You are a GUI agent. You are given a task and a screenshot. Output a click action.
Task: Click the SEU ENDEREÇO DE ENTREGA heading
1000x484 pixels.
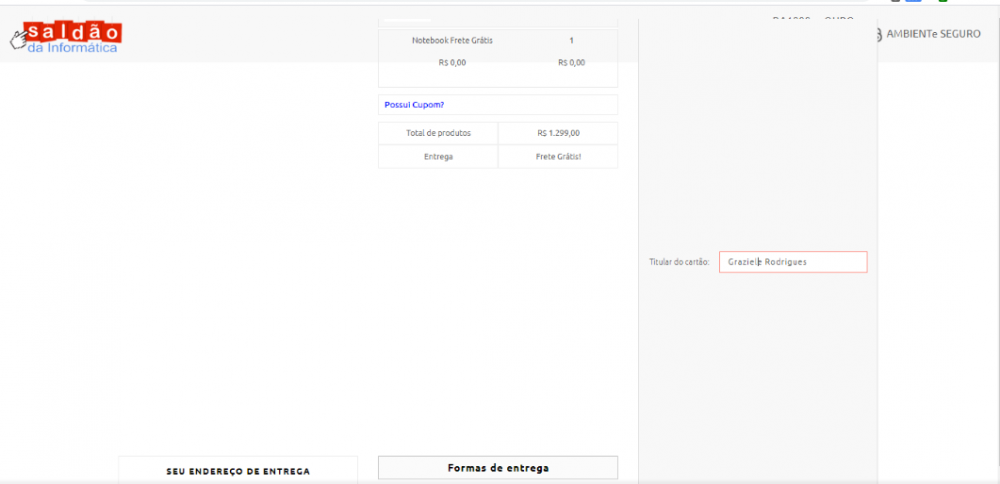tap(238, 472)
